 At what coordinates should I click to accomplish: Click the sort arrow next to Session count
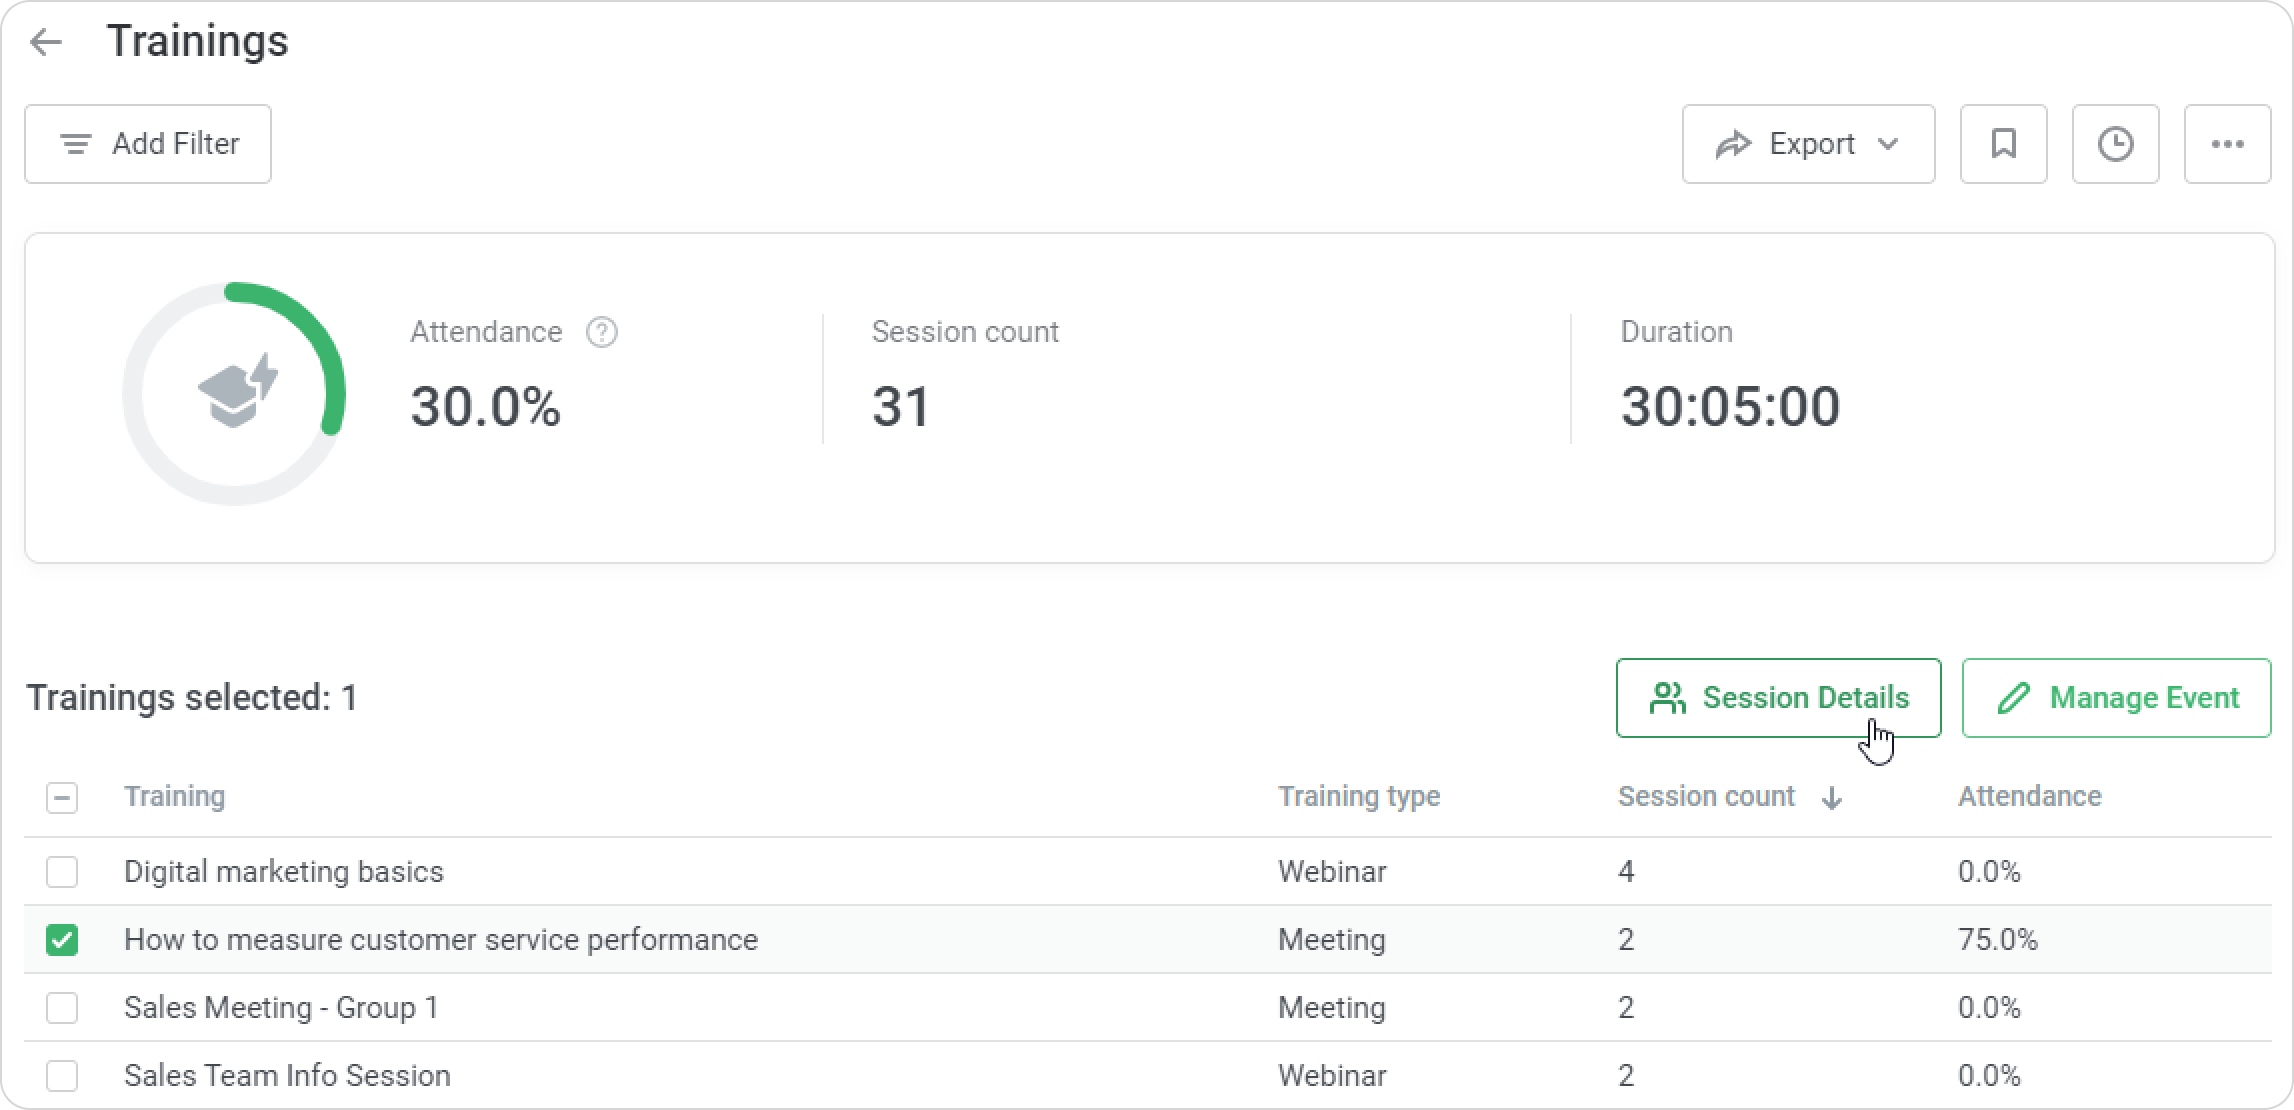coord(1831,798)
